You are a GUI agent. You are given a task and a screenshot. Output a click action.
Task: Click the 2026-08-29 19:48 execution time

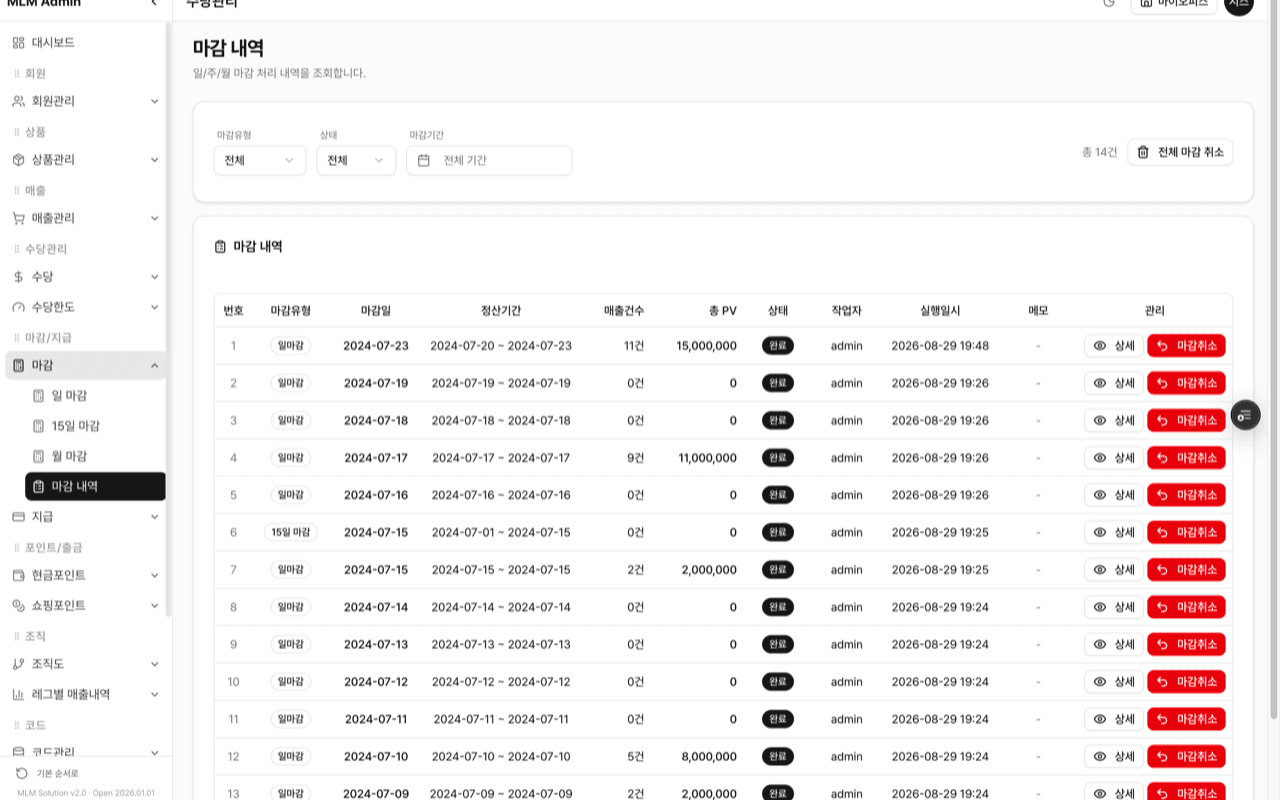tap(940, 346)
